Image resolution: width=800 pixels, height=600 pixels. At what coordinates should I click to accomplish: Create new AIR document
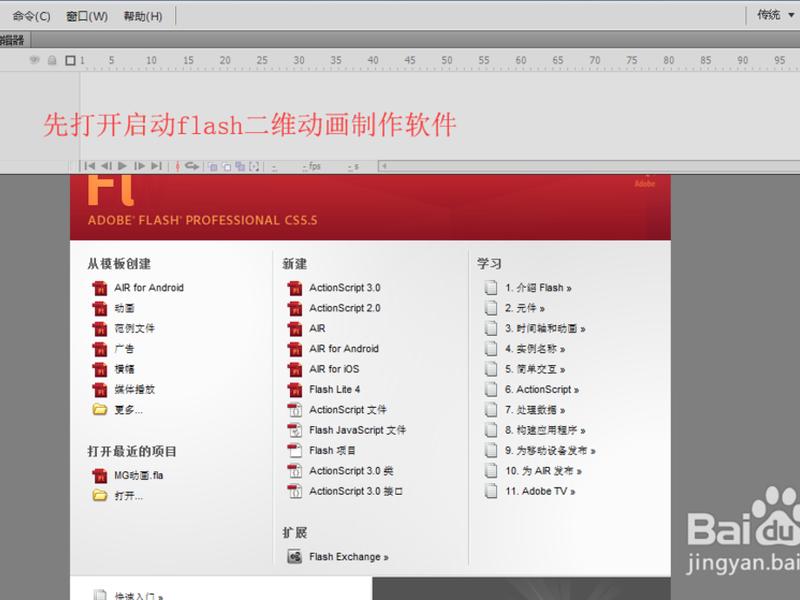click(x=317, y=329)
